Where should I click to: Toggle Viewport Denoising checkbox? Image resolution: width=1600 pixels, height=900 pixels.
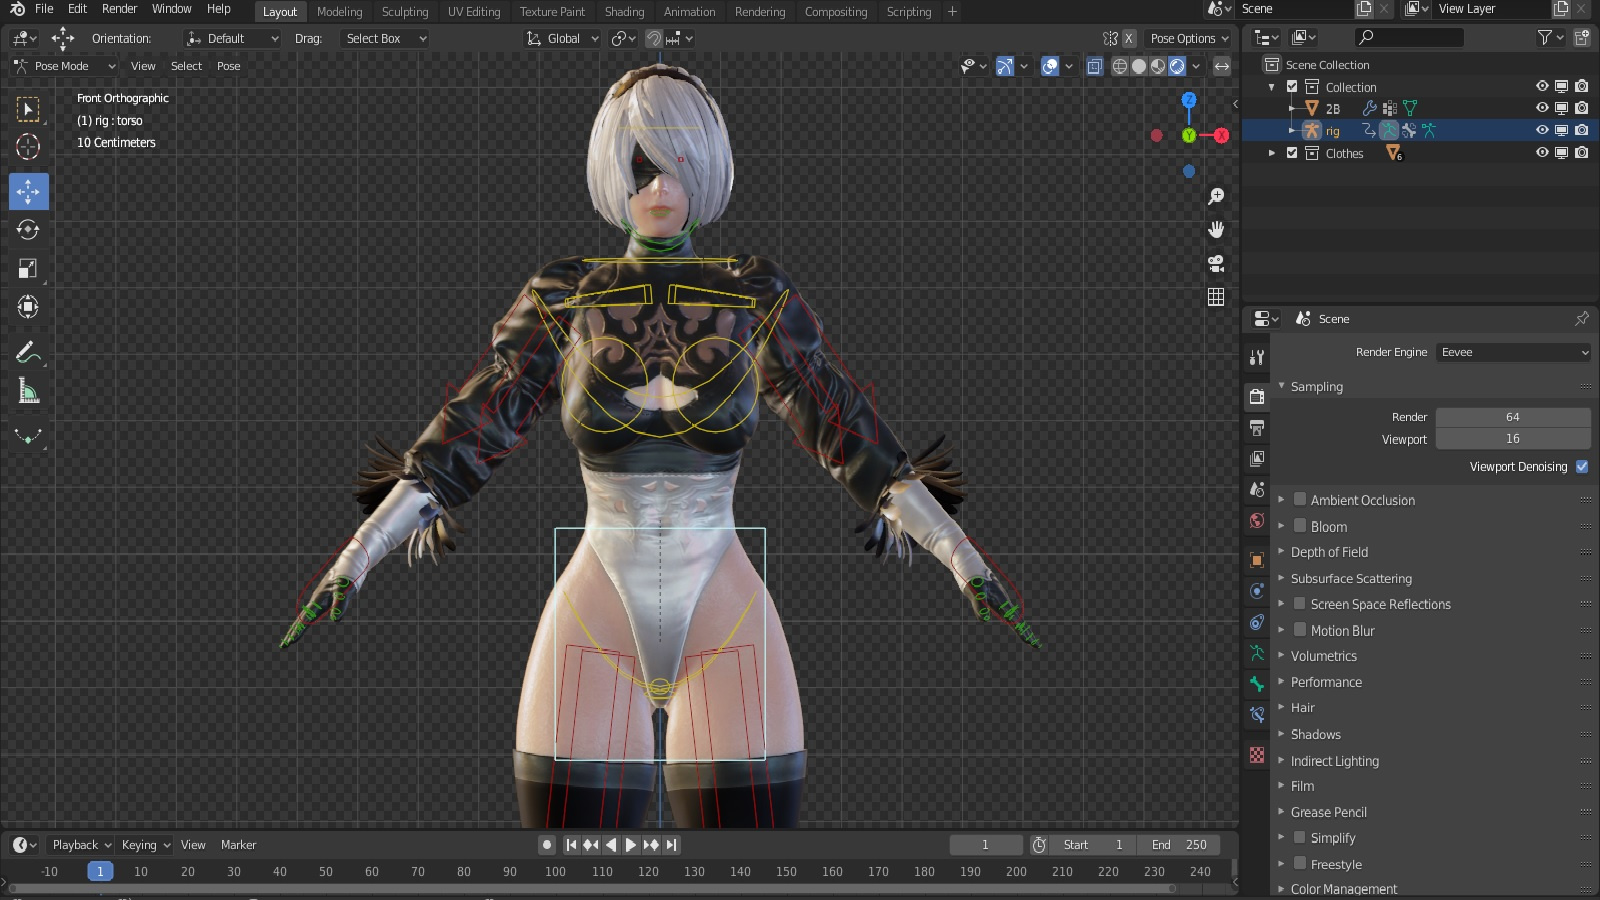click(1582, 466)
